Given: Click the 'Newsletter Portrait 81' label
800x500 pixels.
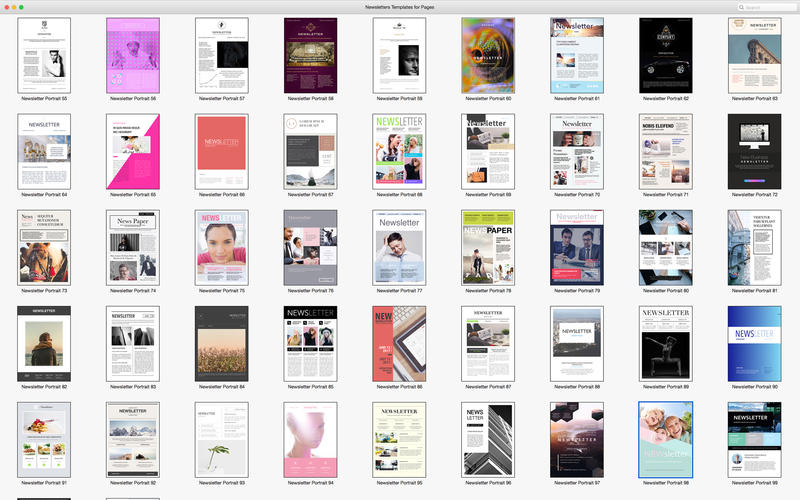Looking at the screenshot, I should pos(754,290).
